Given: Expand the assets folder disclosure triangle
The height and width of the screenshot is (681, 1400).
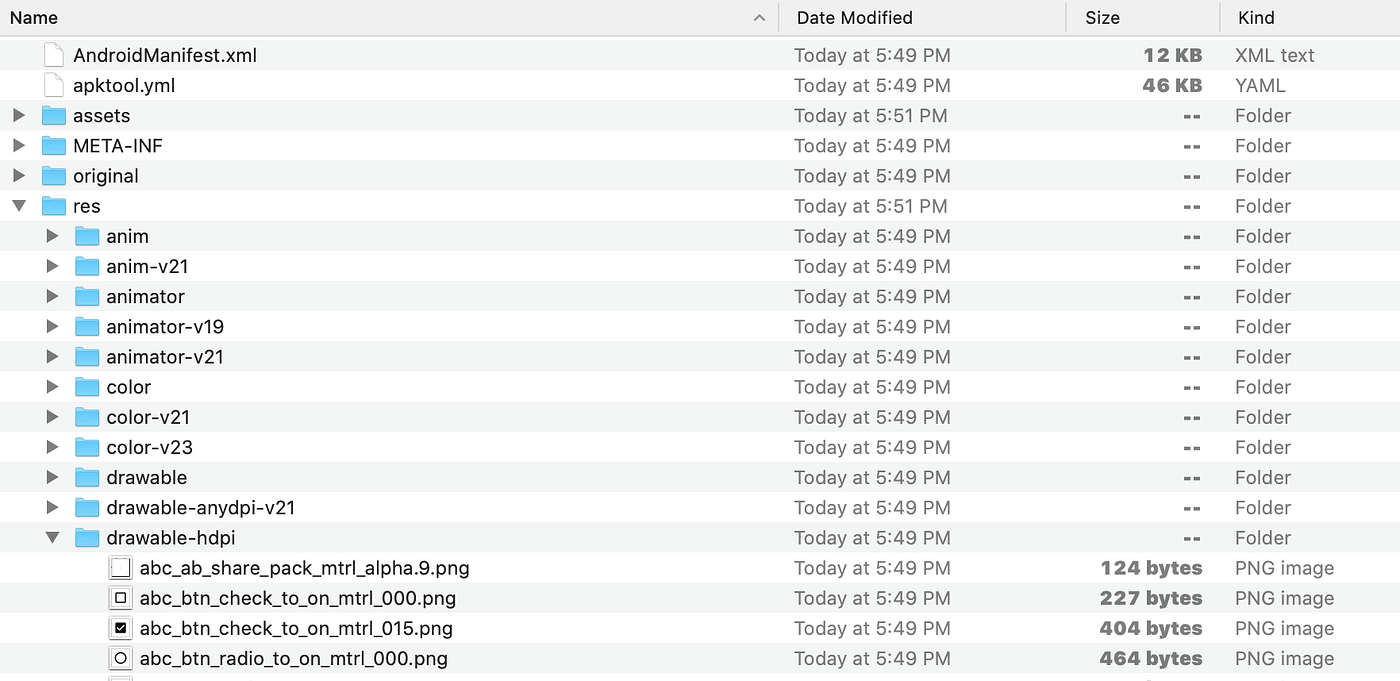Looking at the screenshot, I should point(19,115).
